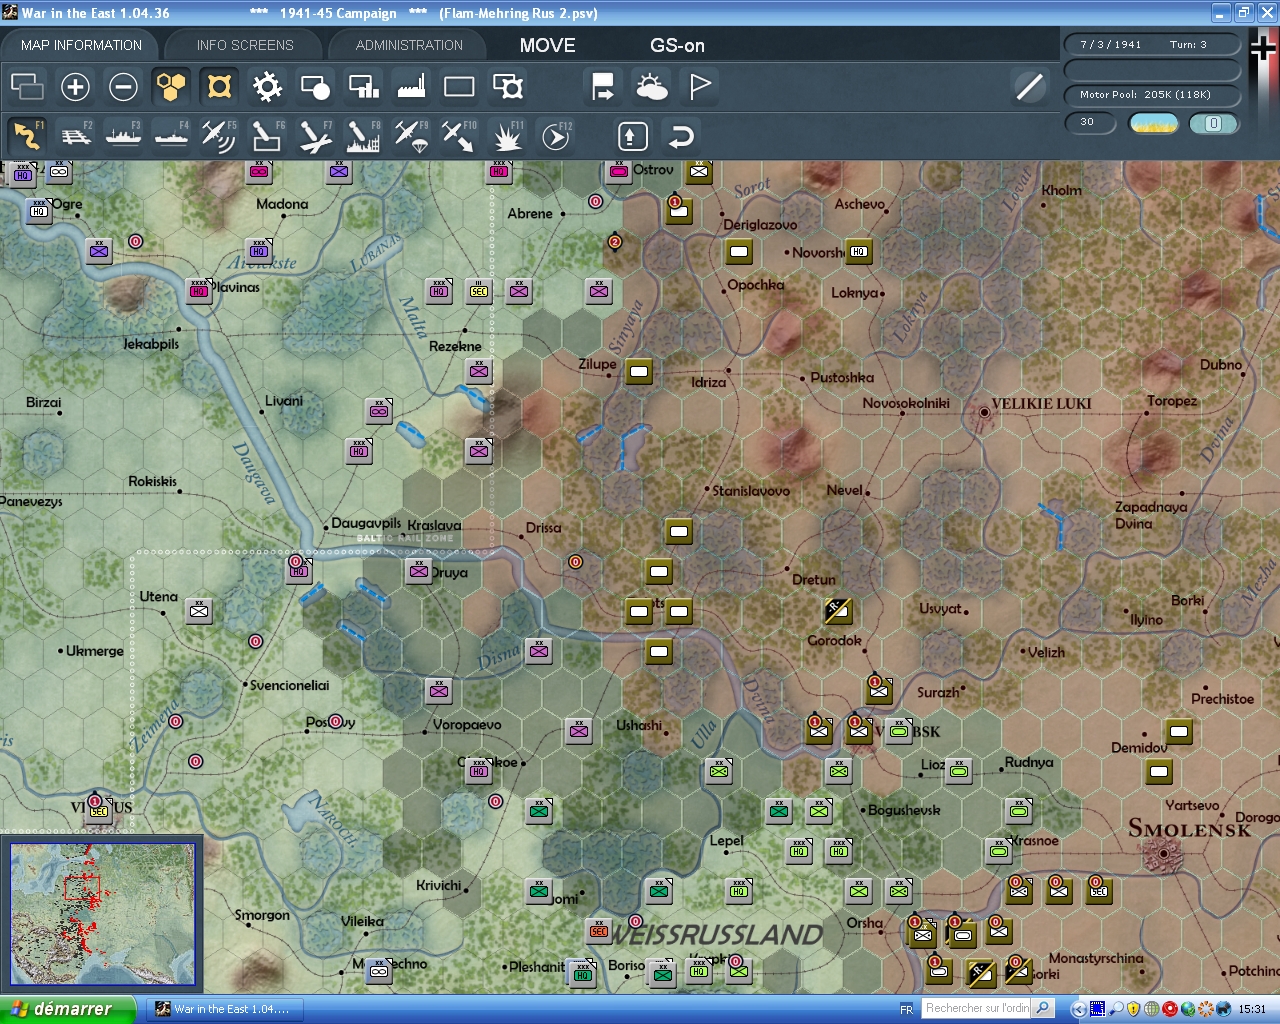Click the Motor Pool readout

1151,95
